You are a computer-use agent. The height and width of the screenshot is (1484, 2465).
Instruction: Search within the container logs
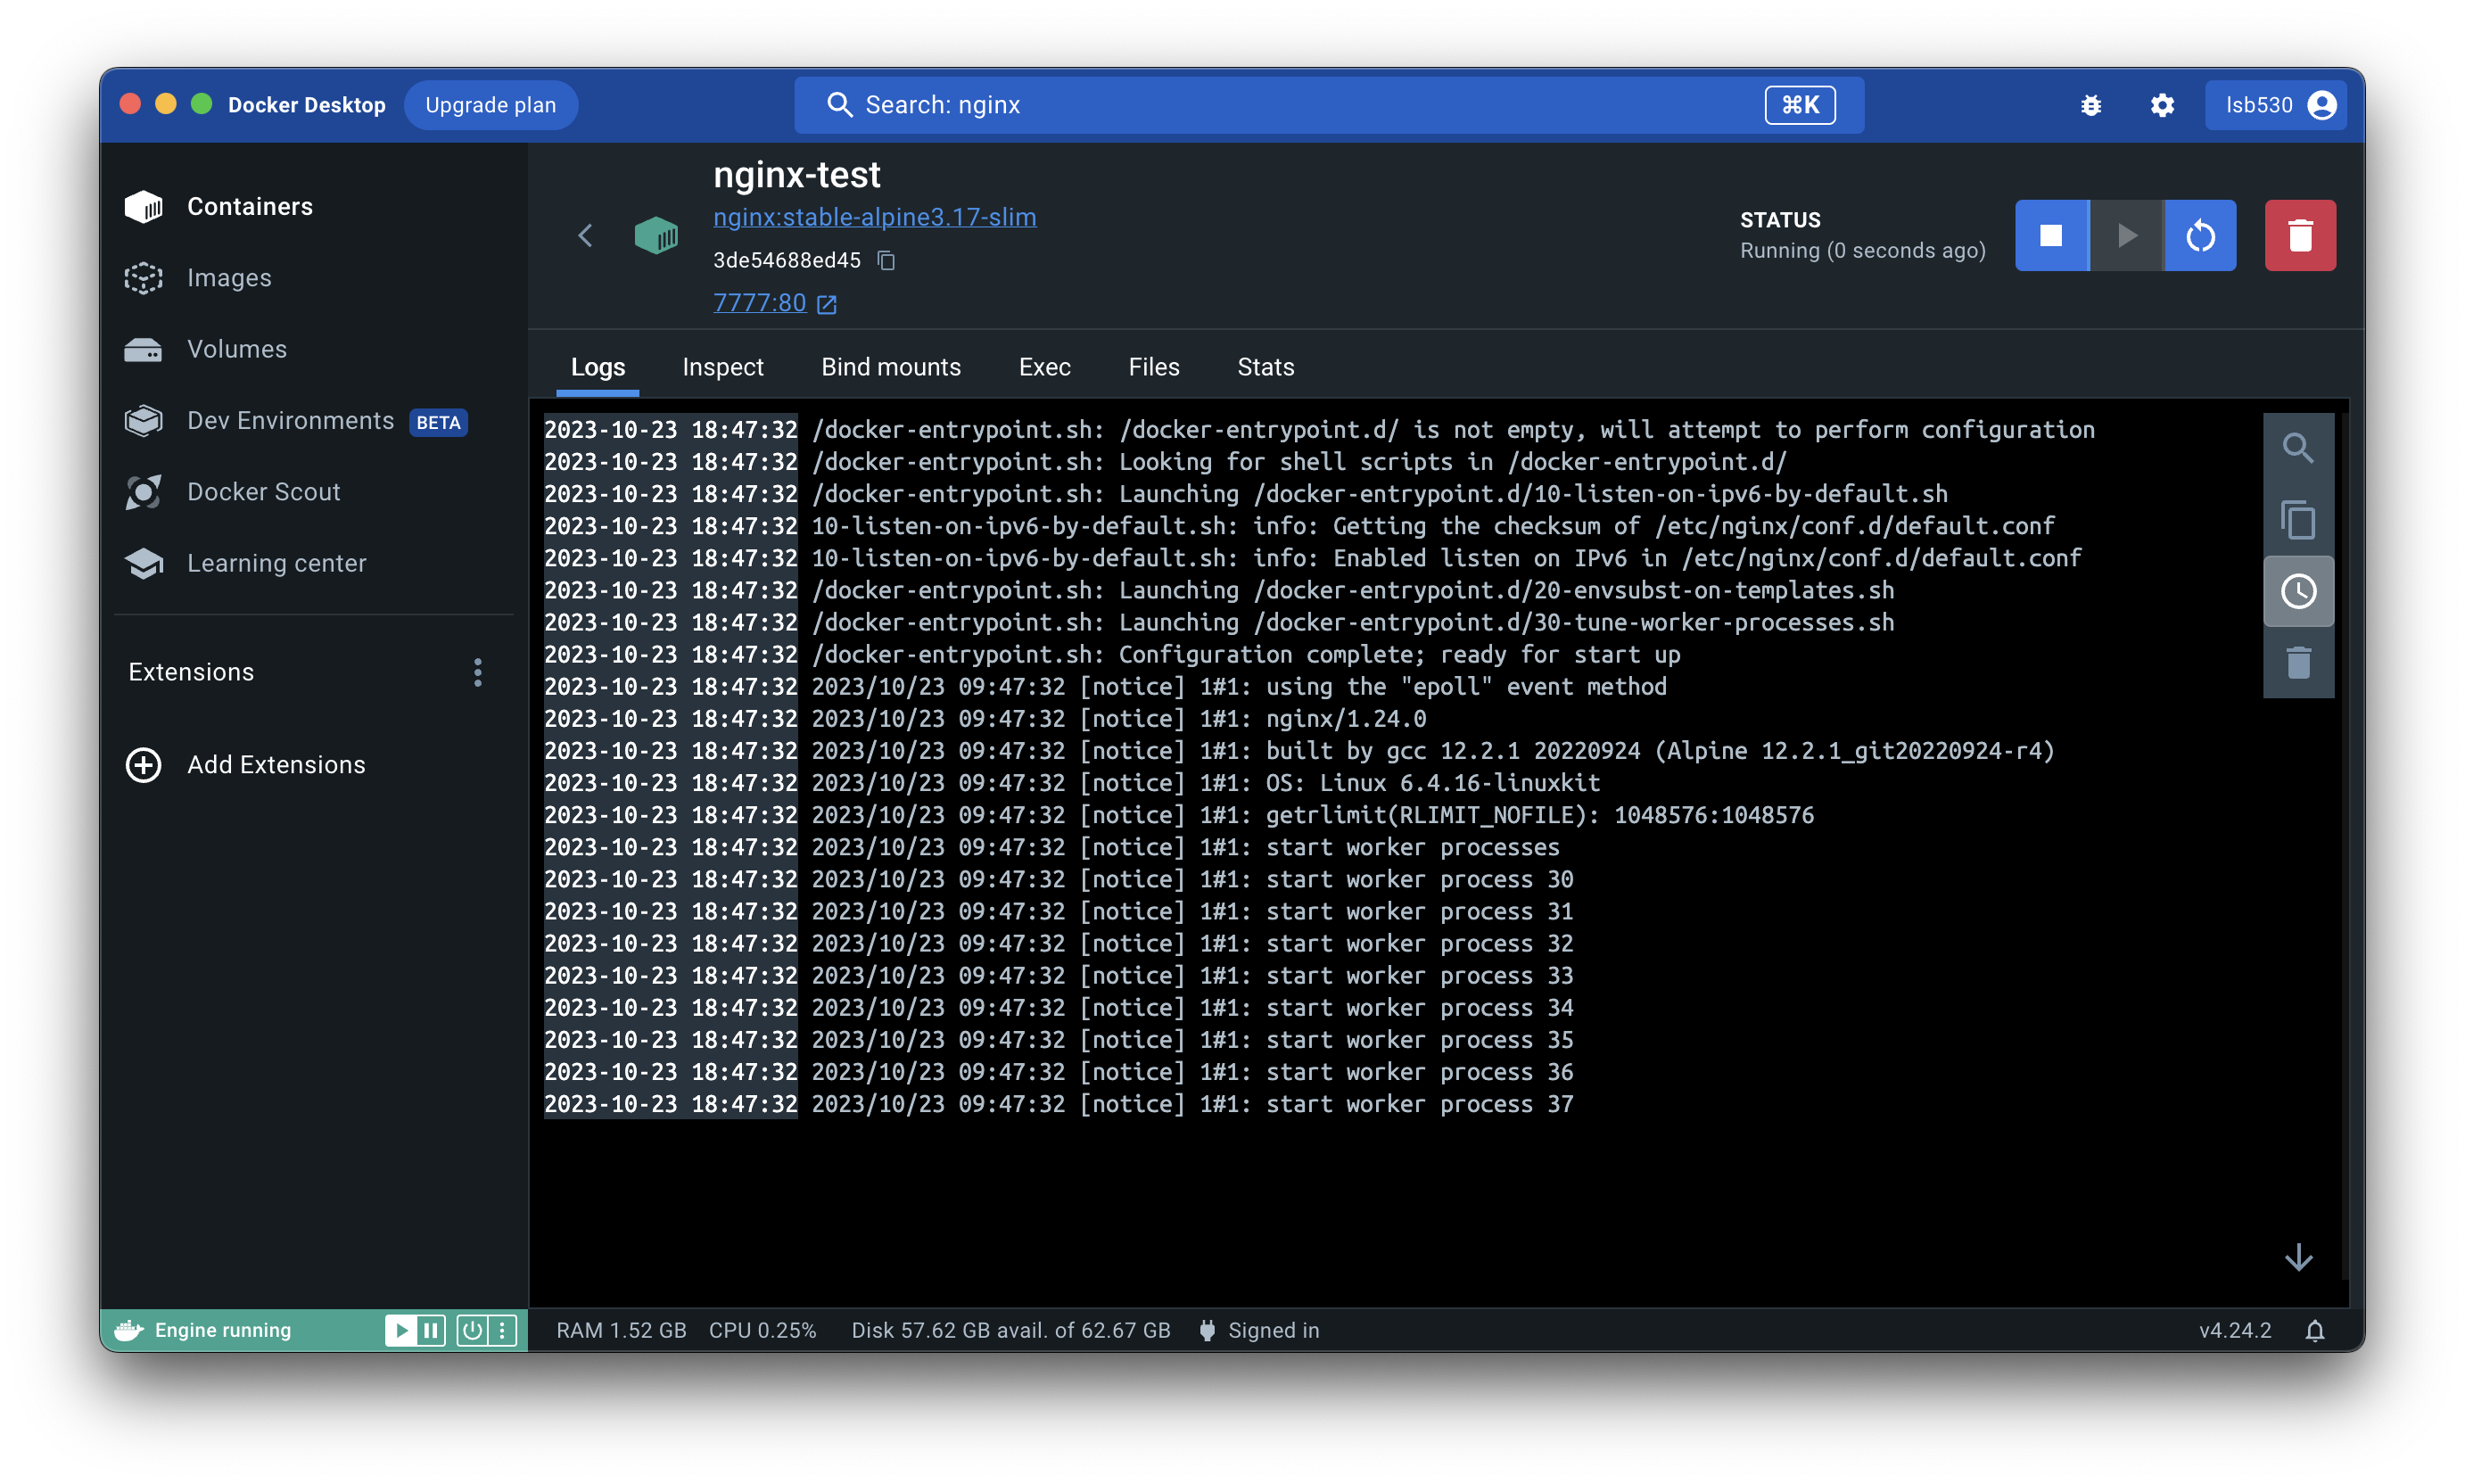point(2298,448)
